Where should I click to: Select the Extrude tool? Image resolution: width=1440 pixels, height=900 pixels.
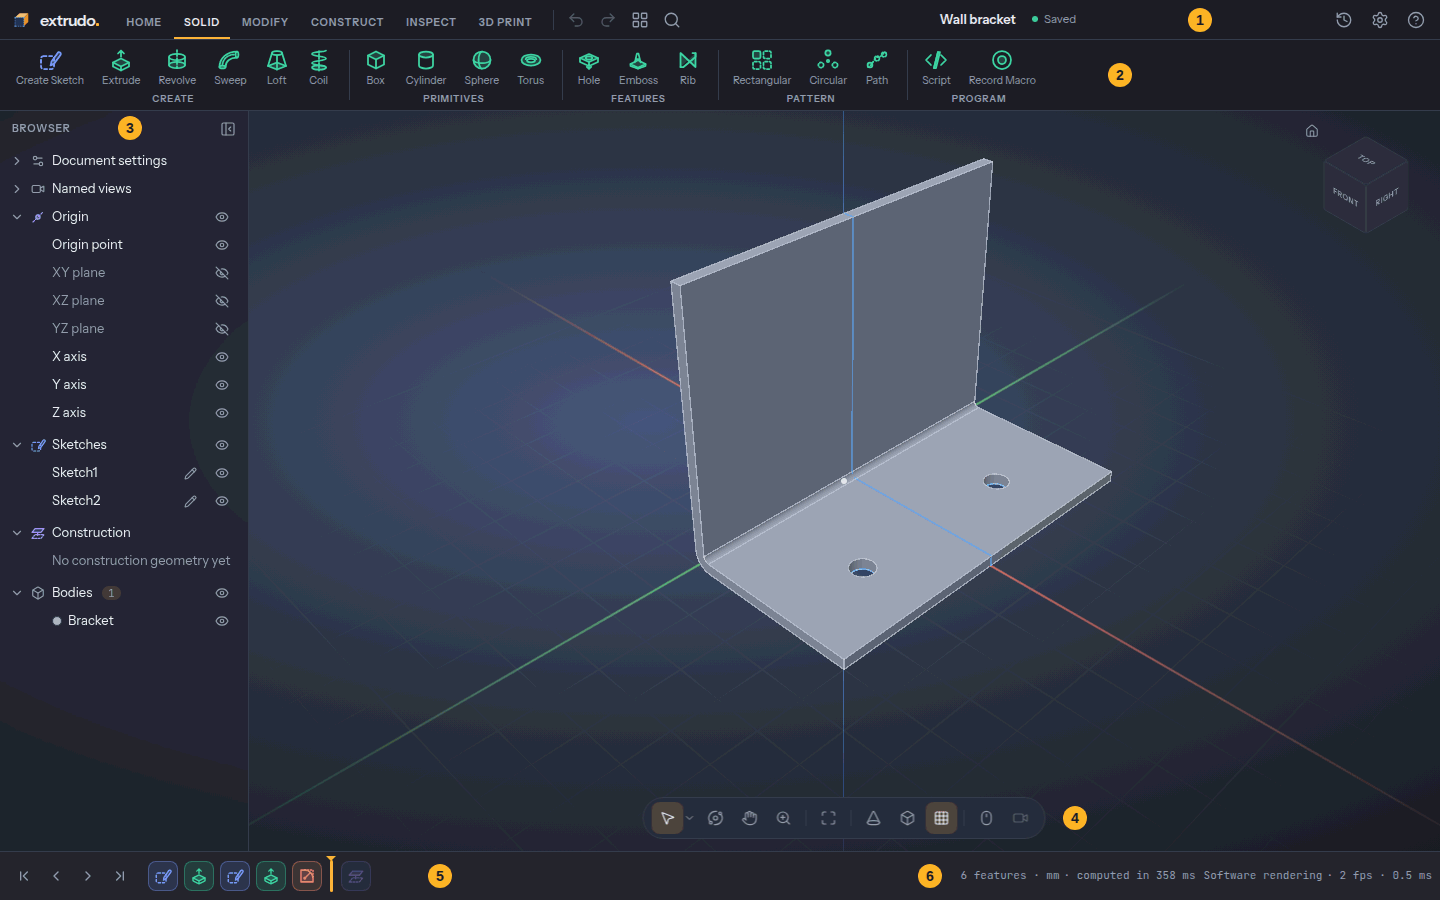(121, 68)
